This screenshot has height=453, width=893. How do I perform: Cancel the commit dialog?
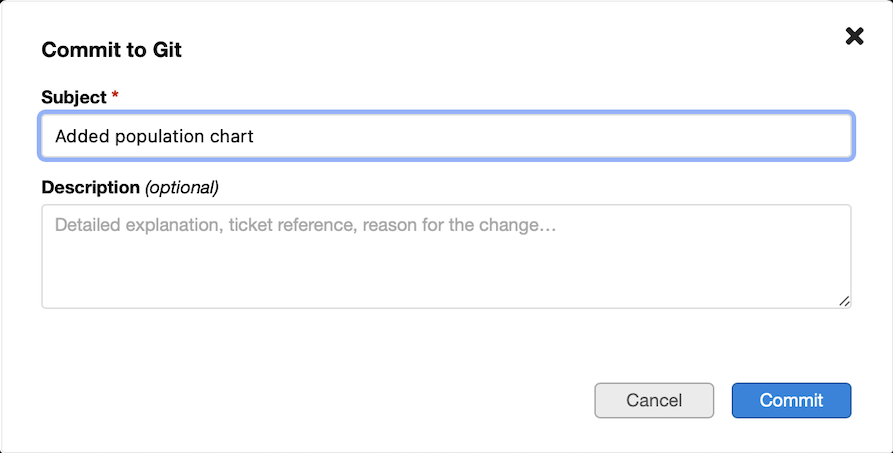coord(654,400)
